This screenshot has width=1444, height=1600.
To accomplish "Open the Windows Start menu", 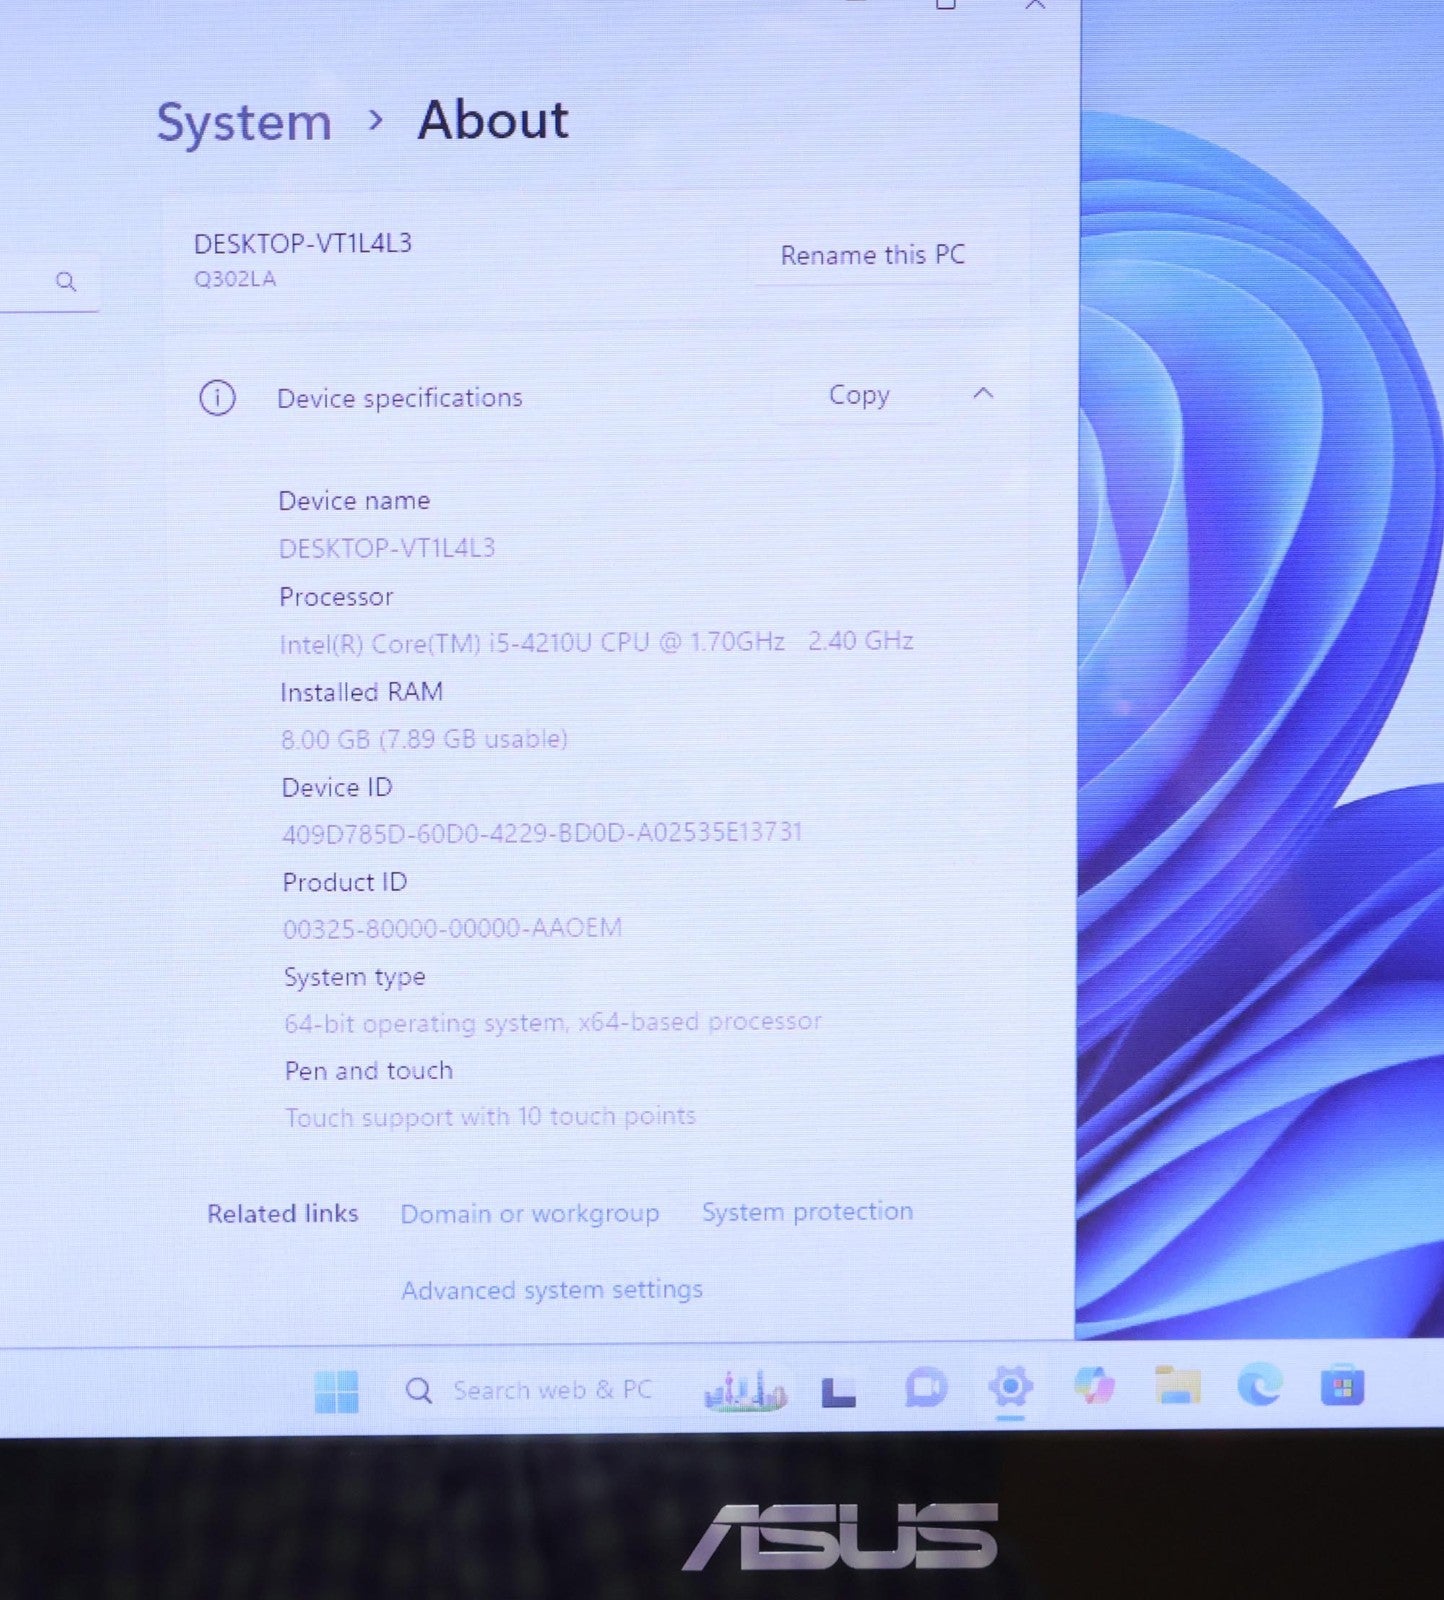I will tap(336, 1391).
